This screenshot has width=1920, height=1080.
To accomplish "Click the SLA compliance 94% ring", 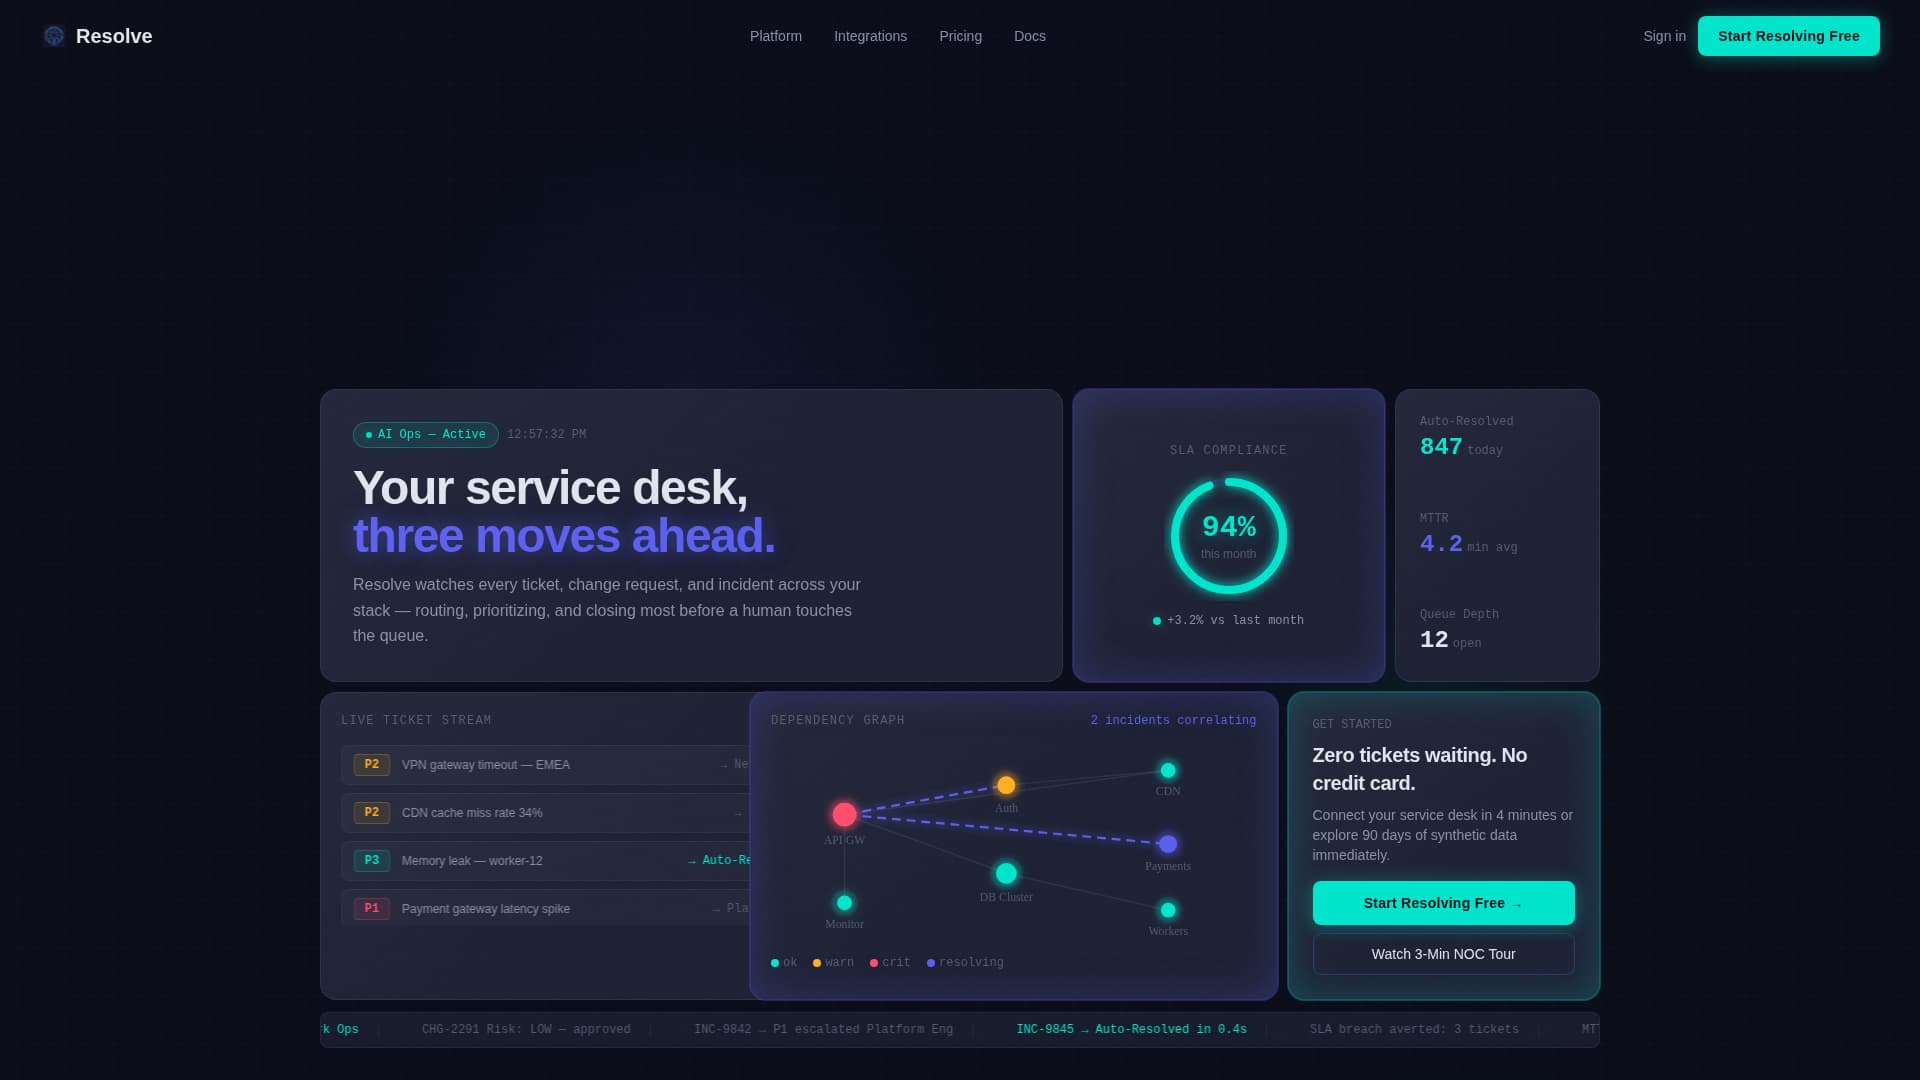I will tap(1228, 536).
